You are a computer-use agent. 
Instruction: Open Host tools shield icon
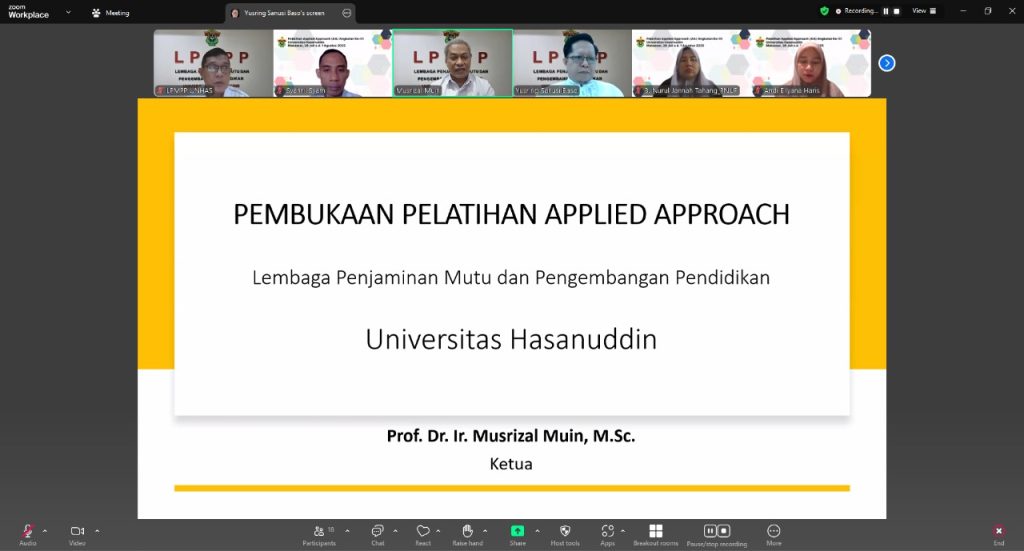pyautogui.click(x=565, y=531)
